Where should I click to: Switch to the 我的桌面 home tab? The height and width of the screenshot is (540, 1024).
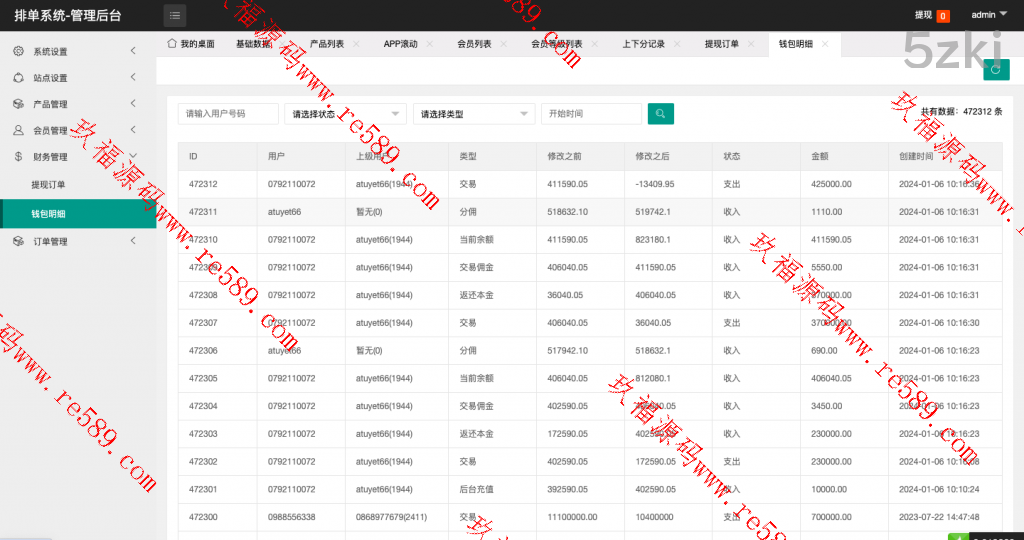pyautogui.click(x=191, y=44)
